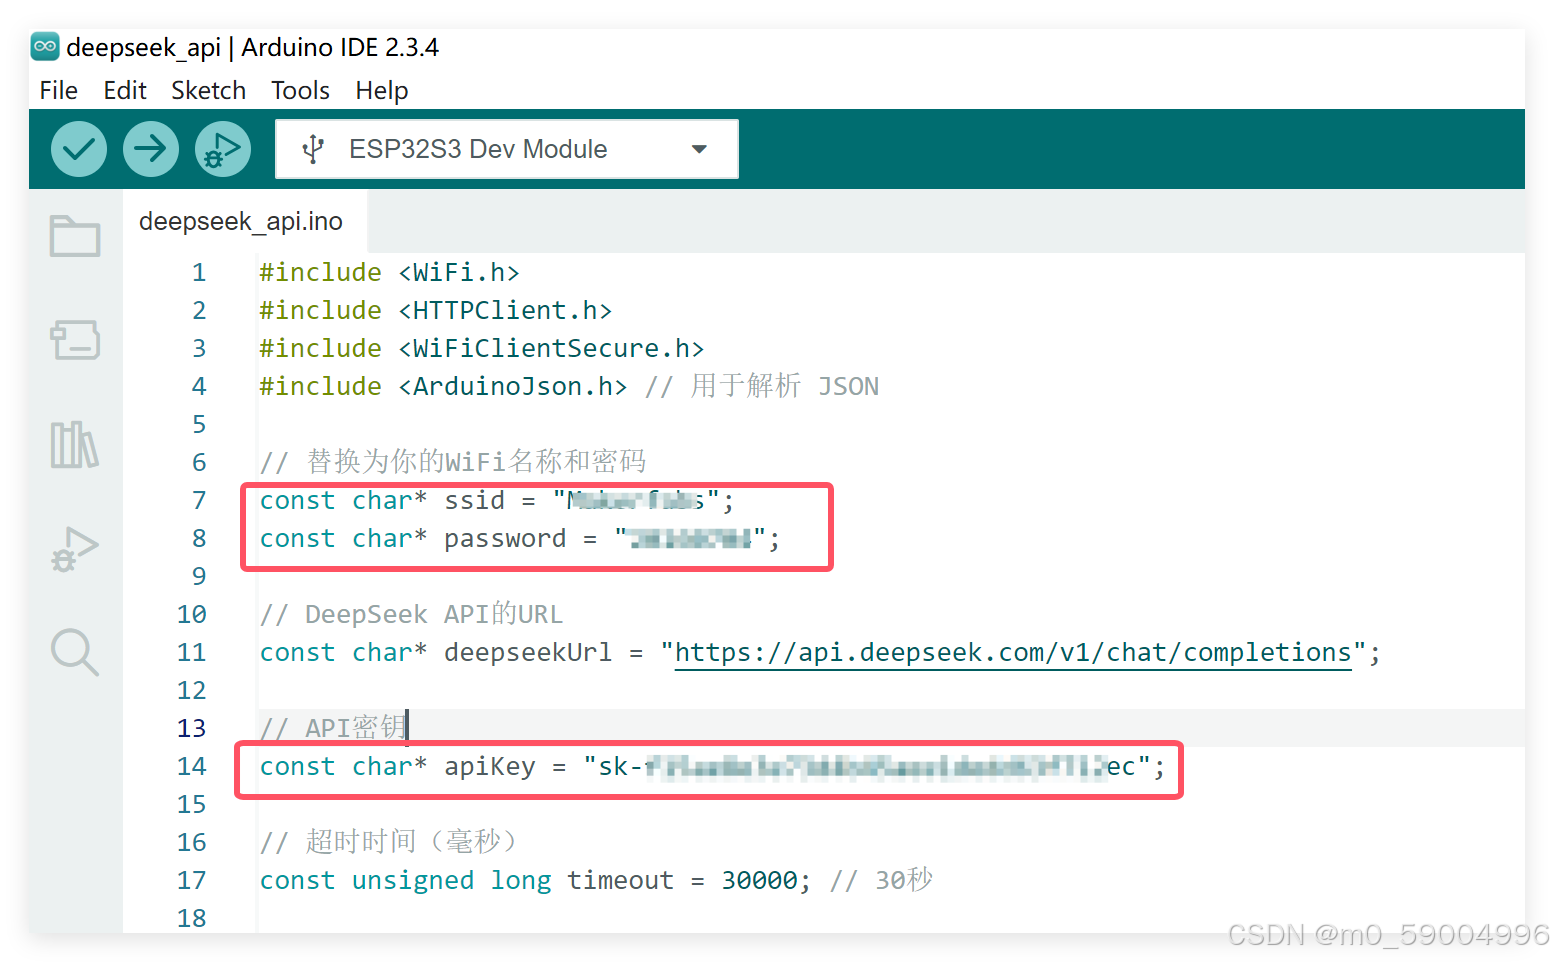Click the 'long' keyword on line 17
The width and height of the screenshot is (1554, 962).
coord(521,881)
